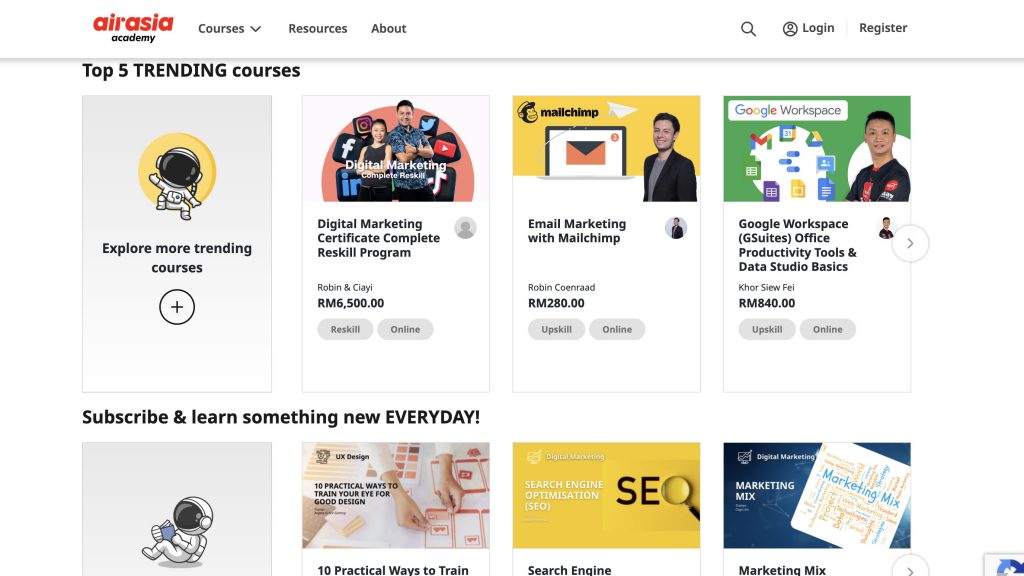Click the price RM280.00
Image resolution: width=1024 pixels, height=576 pixels.
556,303
